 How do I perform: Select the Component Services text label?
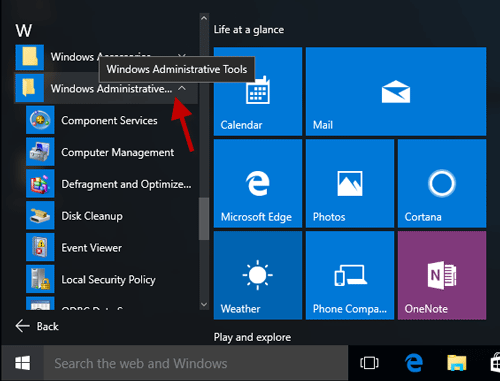click(x=109, y=120)
